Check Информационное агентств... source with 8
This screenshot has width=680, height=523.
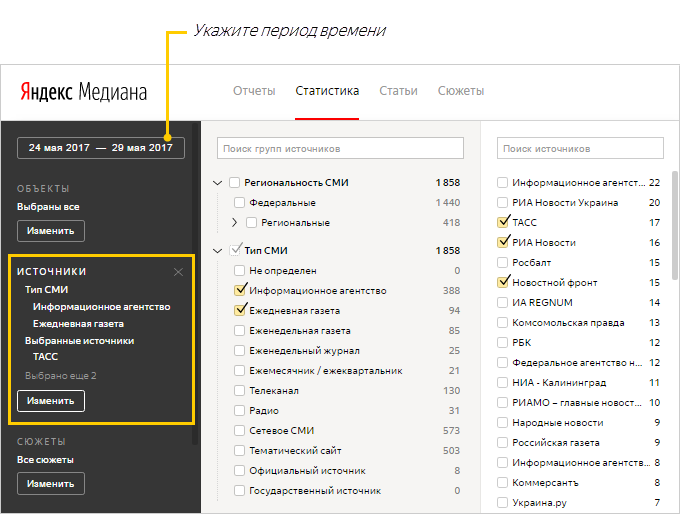click(x=502, y=463)
